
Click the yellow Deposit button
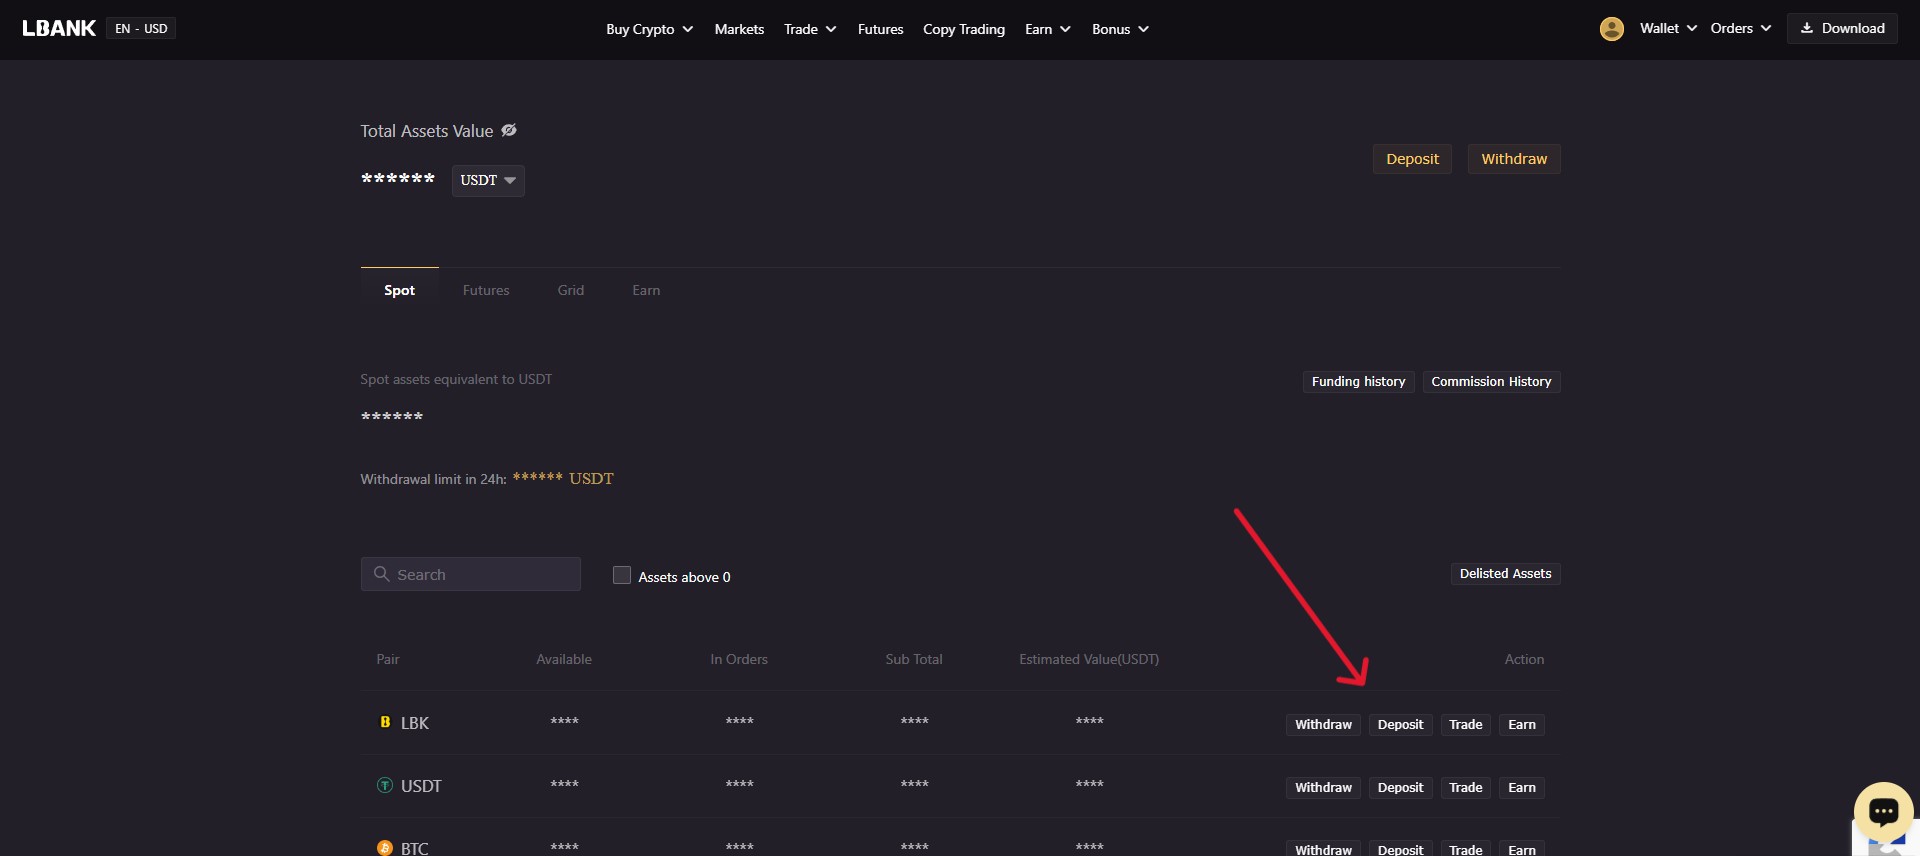pos(1412,158)
